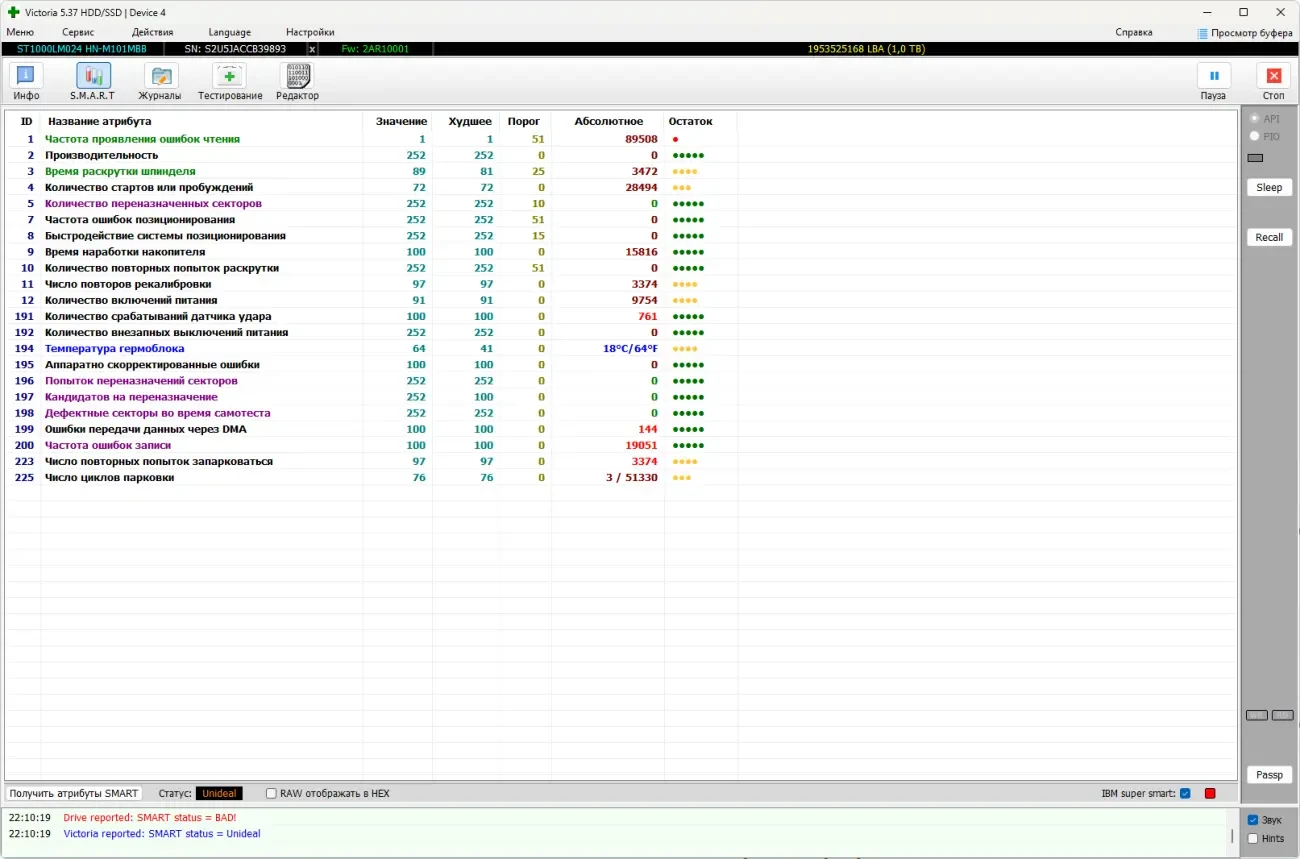The width and height of the screenshot is (1300, 859).
Task: Open the Language menu
Action: [229, 32]
